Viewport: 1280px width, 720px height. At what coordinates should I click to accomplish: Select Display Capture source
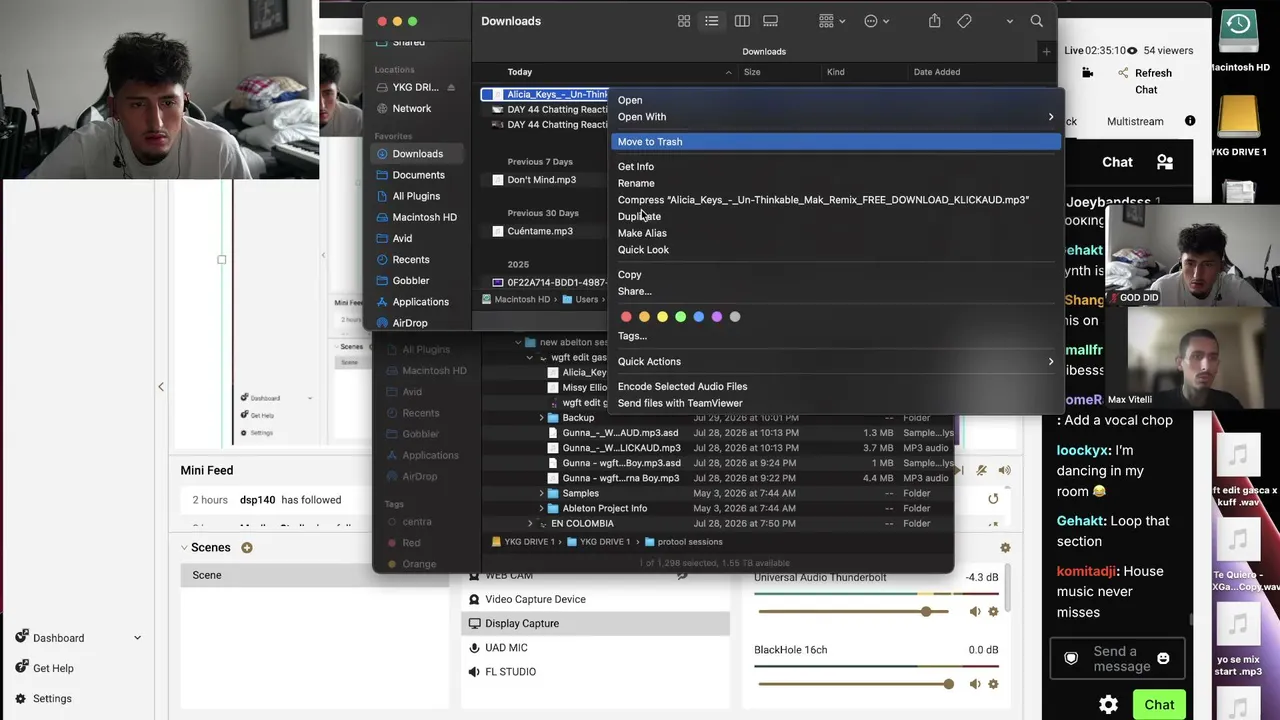[x=595, y=623]
